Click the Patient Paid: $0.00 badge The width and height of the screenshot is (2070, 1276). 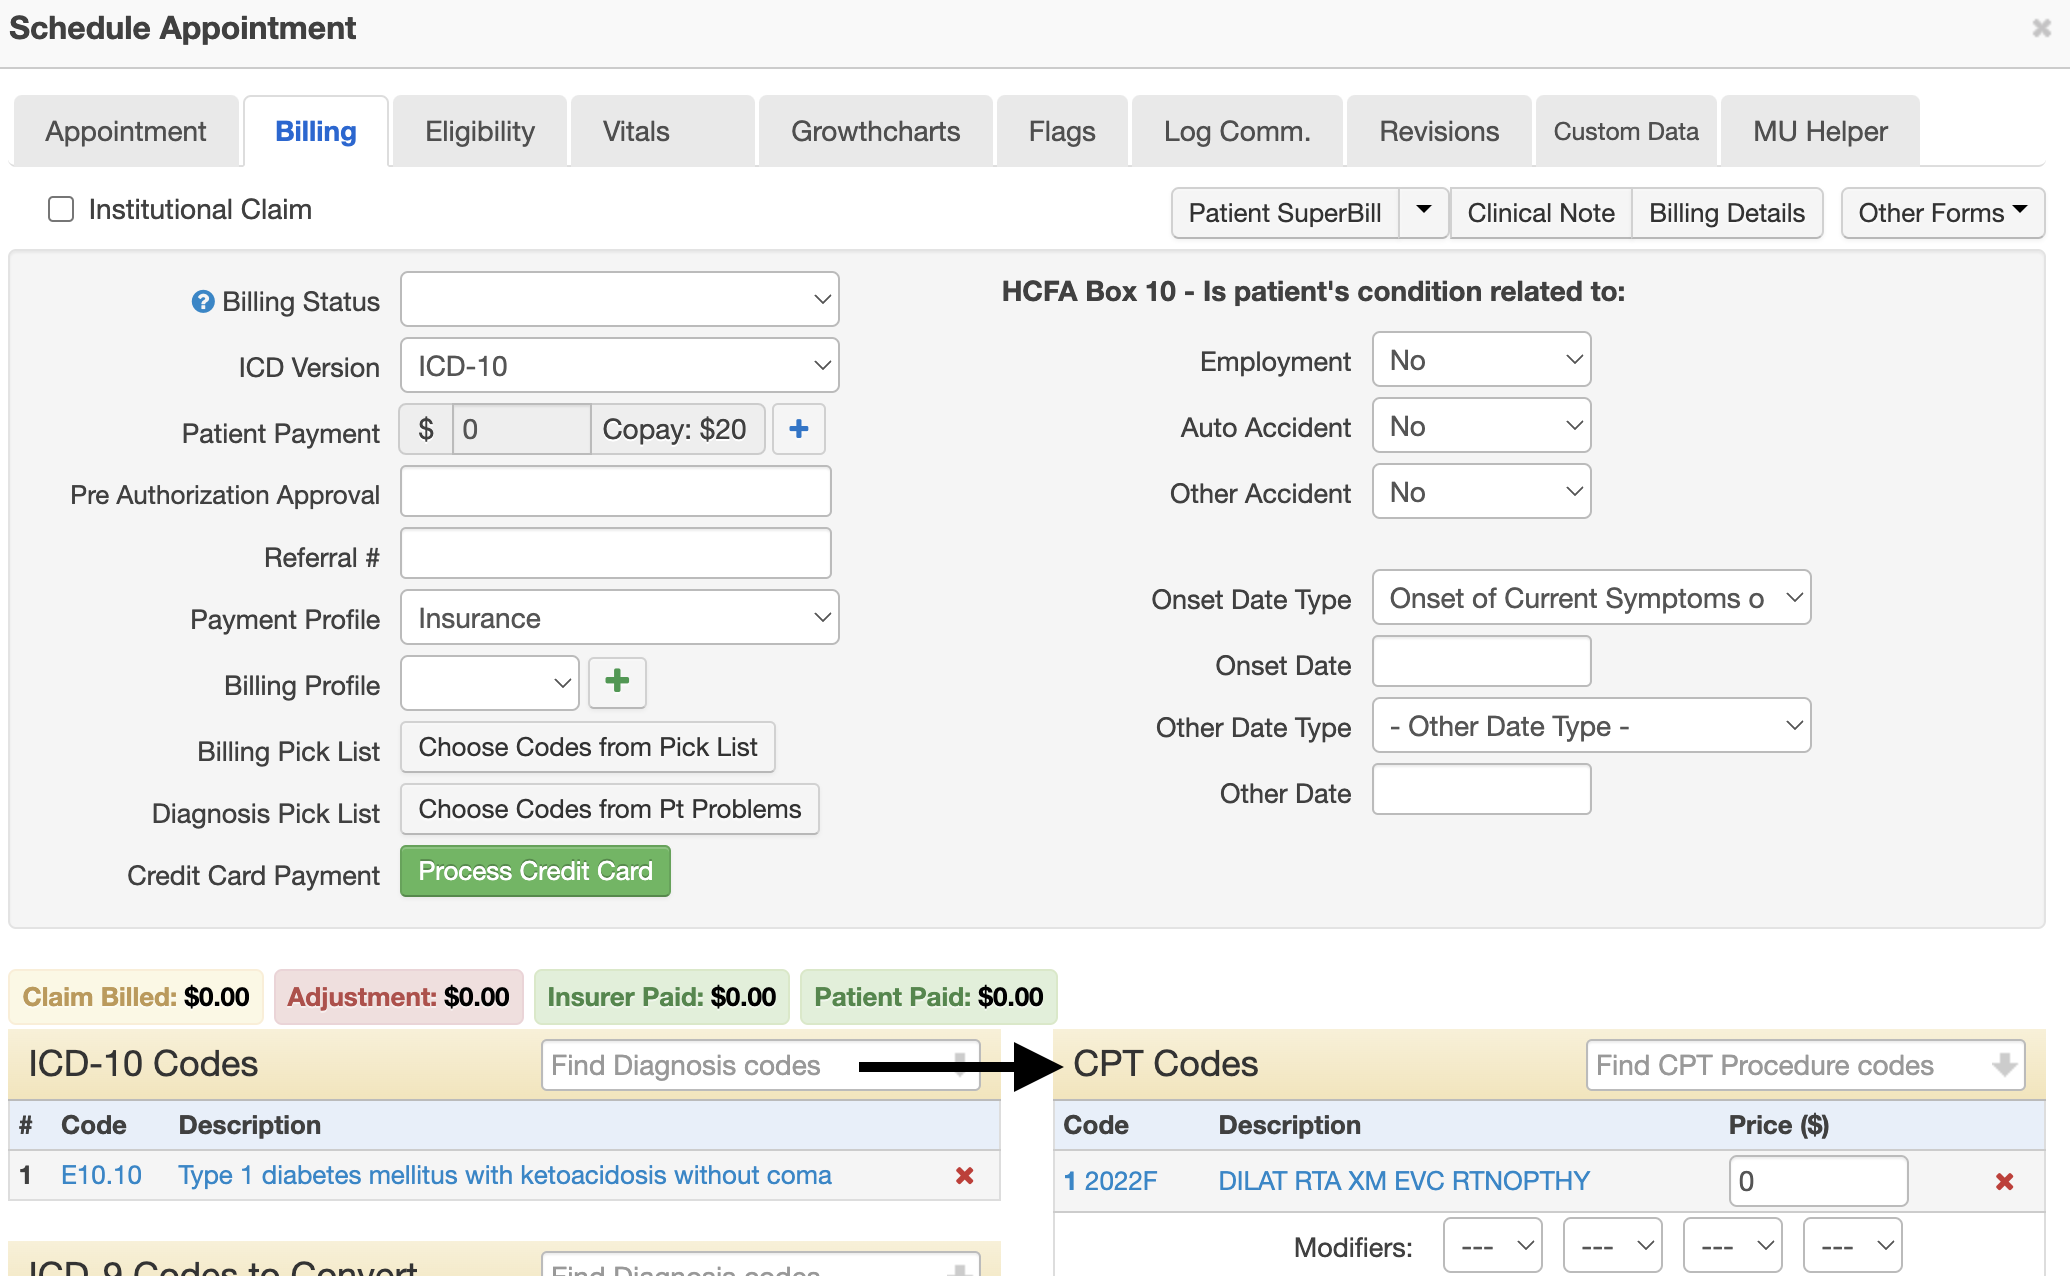pos(928,997)
